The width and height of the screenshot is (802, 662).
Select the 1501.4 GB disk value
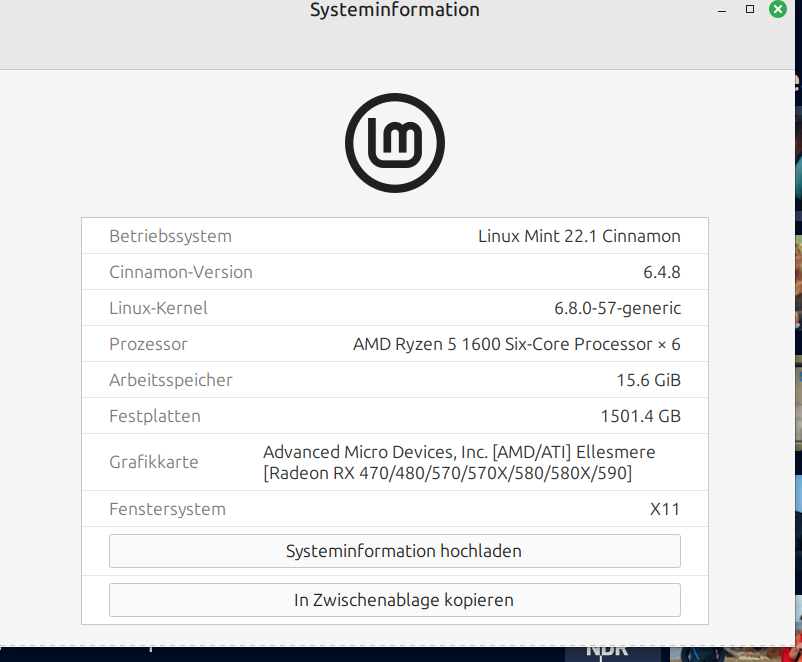(x=640, y=416)
